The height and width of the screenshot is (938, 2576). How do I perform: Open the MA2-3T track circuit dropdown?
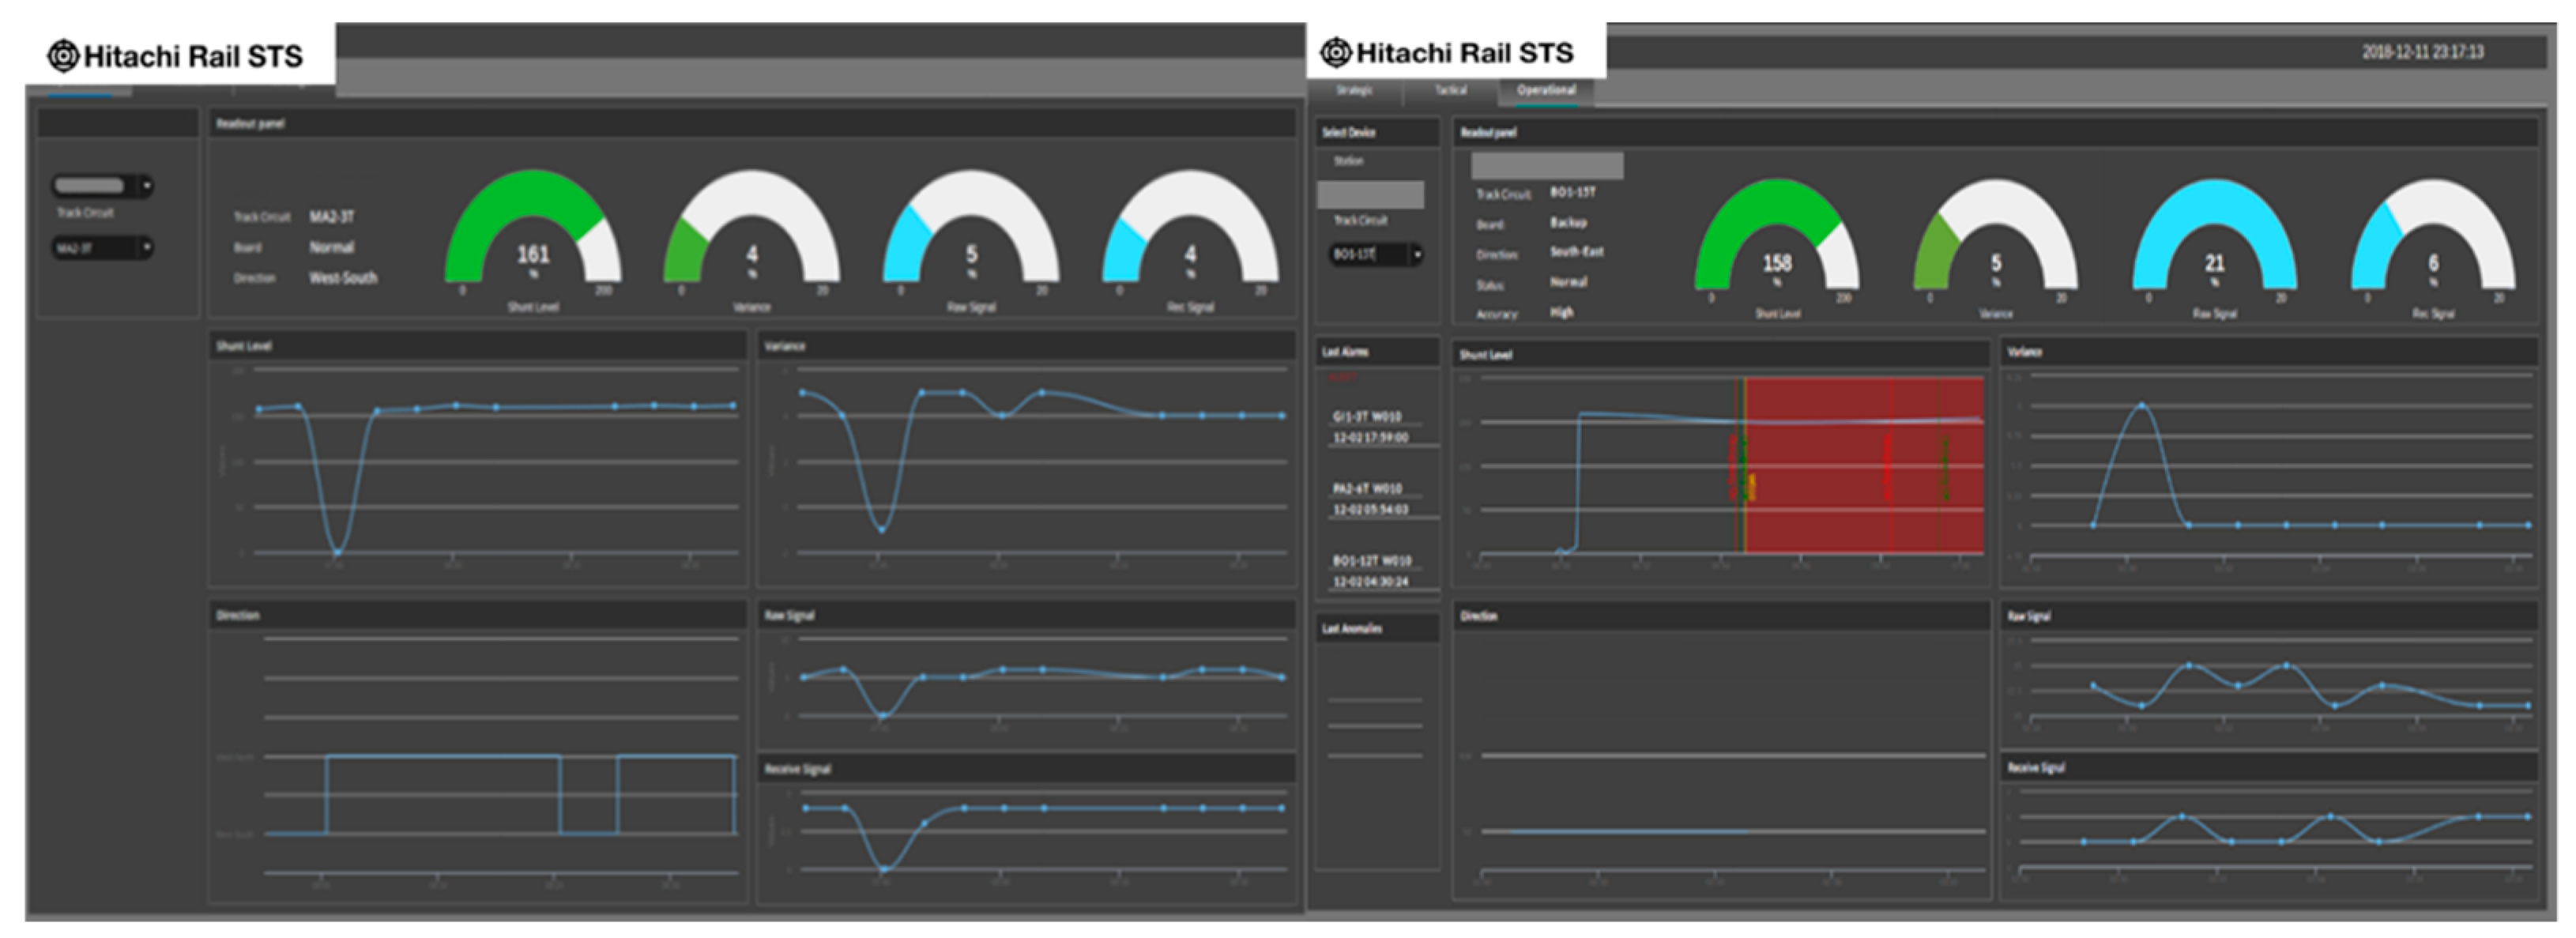[146, 248]
